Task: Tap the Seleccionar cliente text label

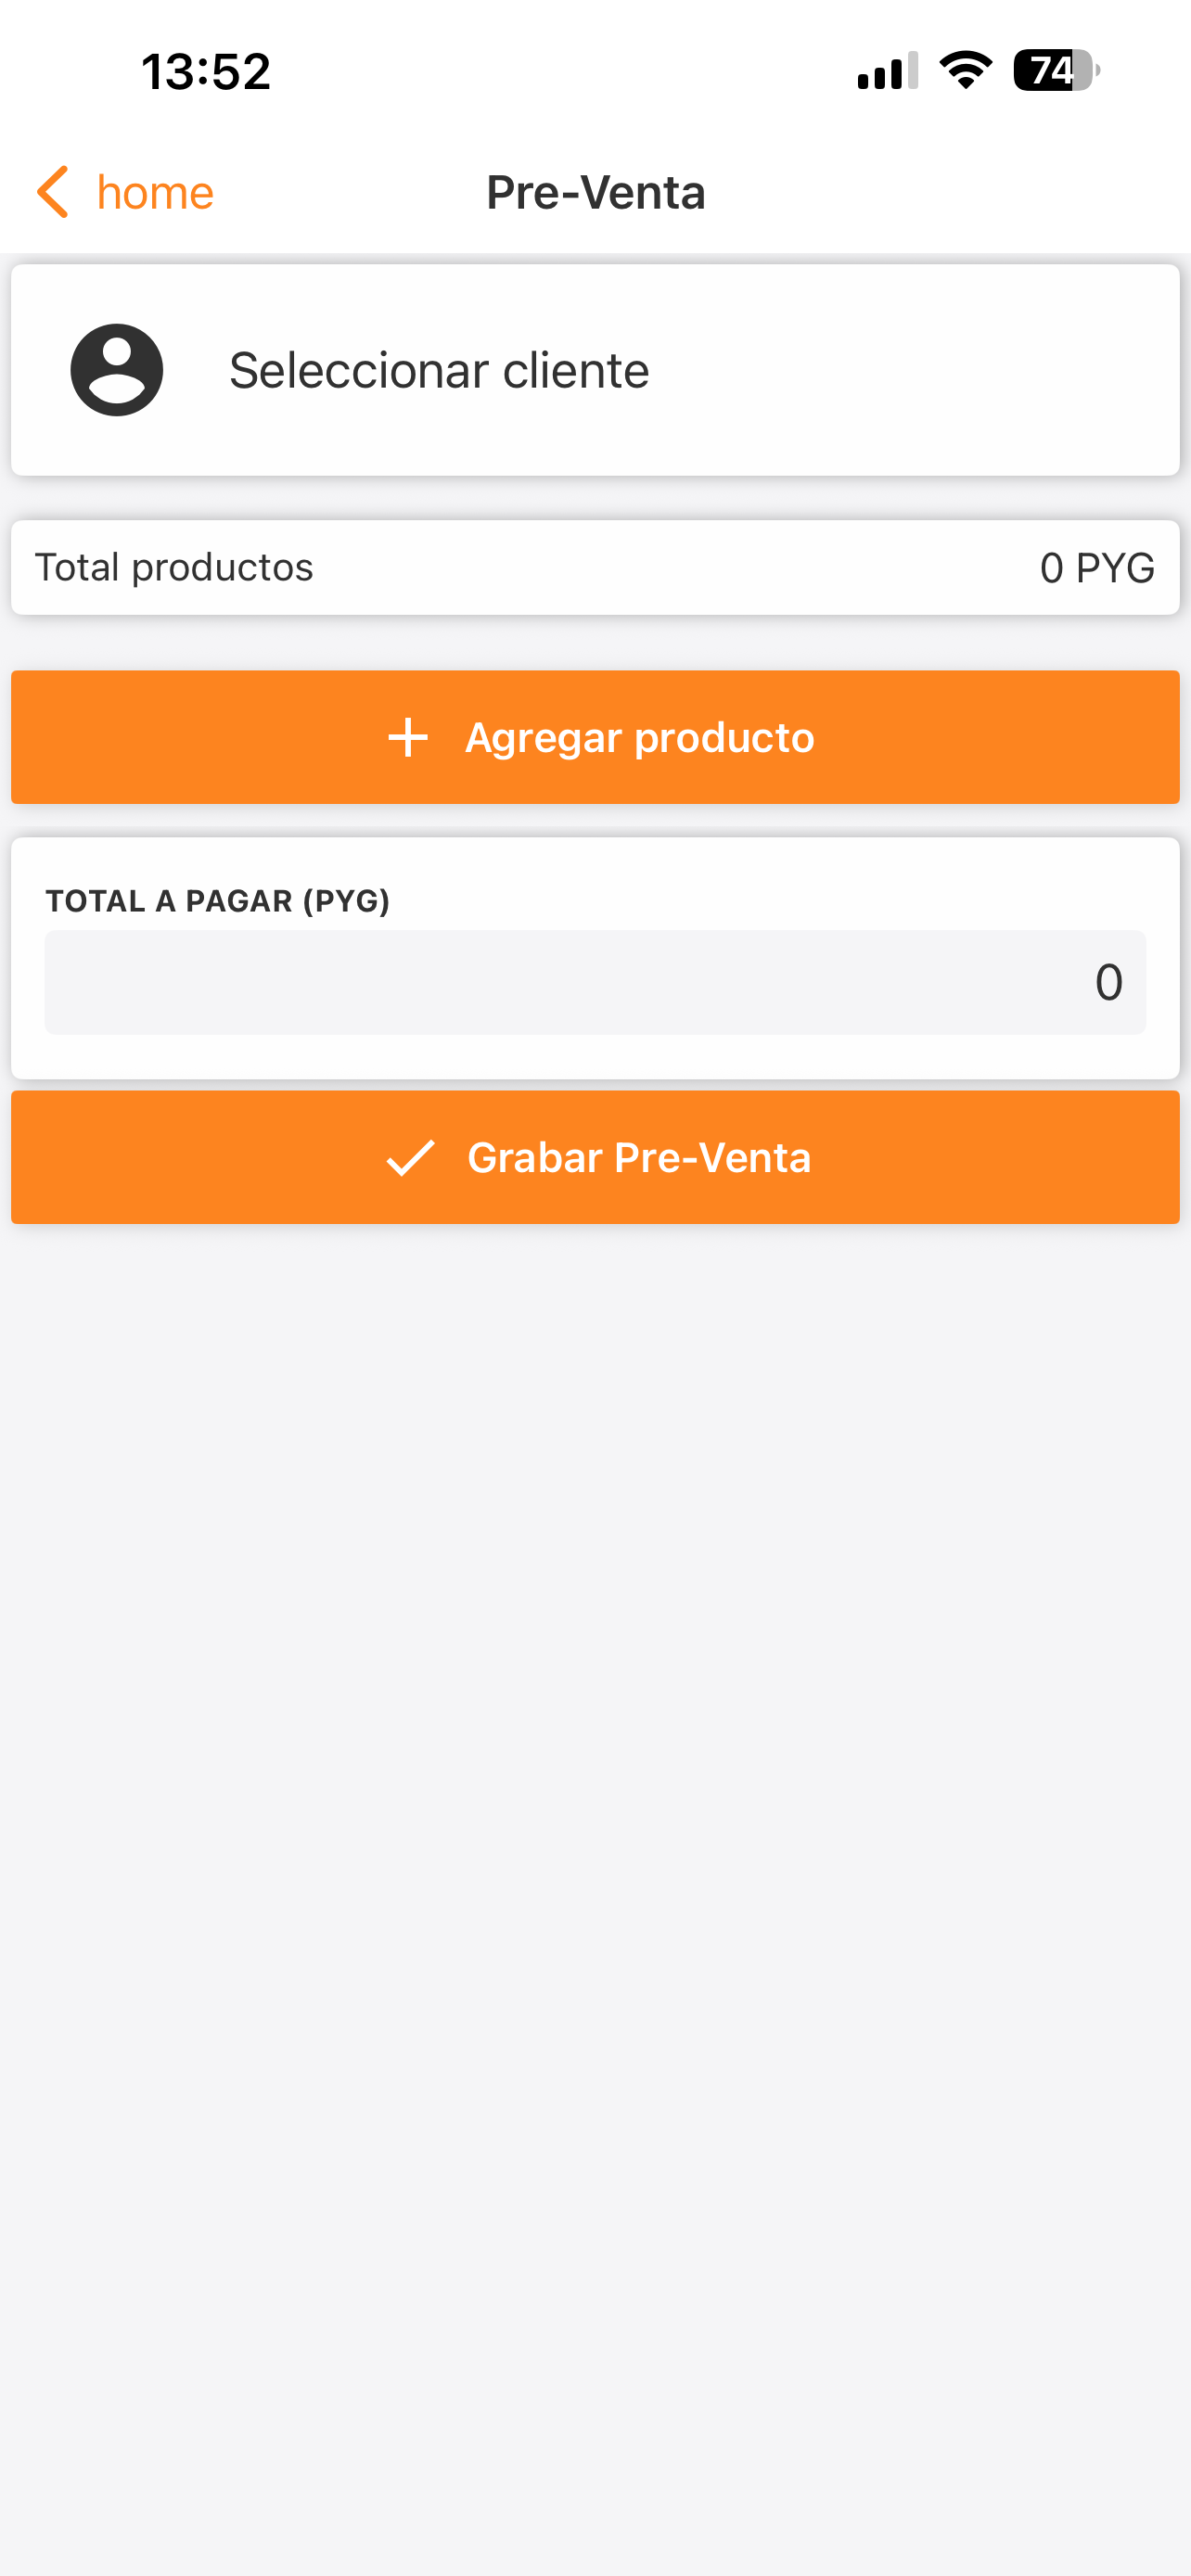Action: [x=439, y=370]
